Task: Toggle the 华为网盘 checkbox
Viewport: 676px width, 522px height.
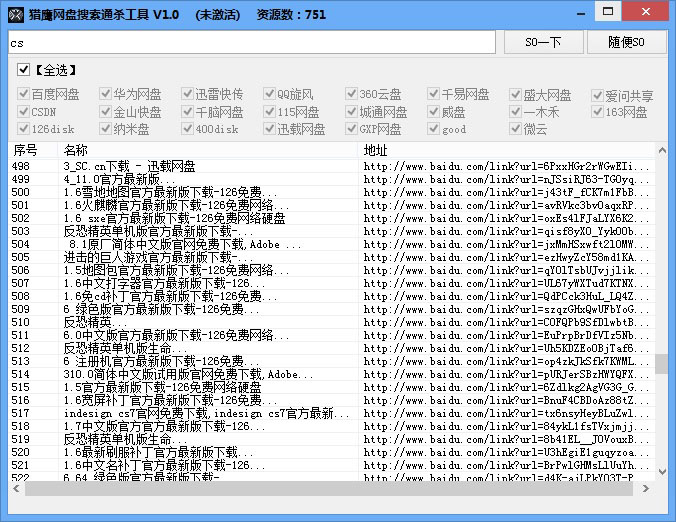Action: [x=106, y=95]
